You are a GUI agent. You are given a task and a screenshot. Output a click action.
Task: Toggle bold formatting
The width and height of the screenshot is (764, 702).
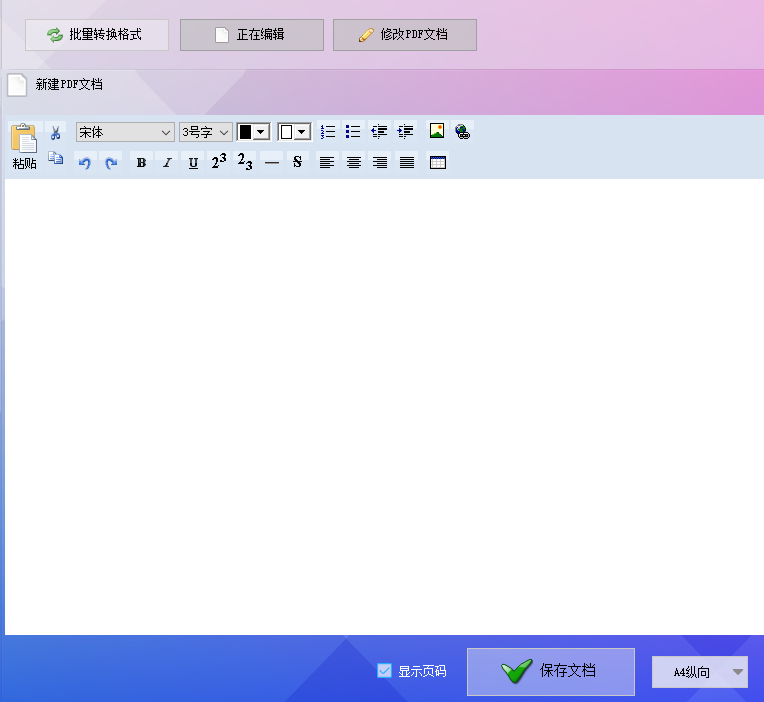coord(141,163)
